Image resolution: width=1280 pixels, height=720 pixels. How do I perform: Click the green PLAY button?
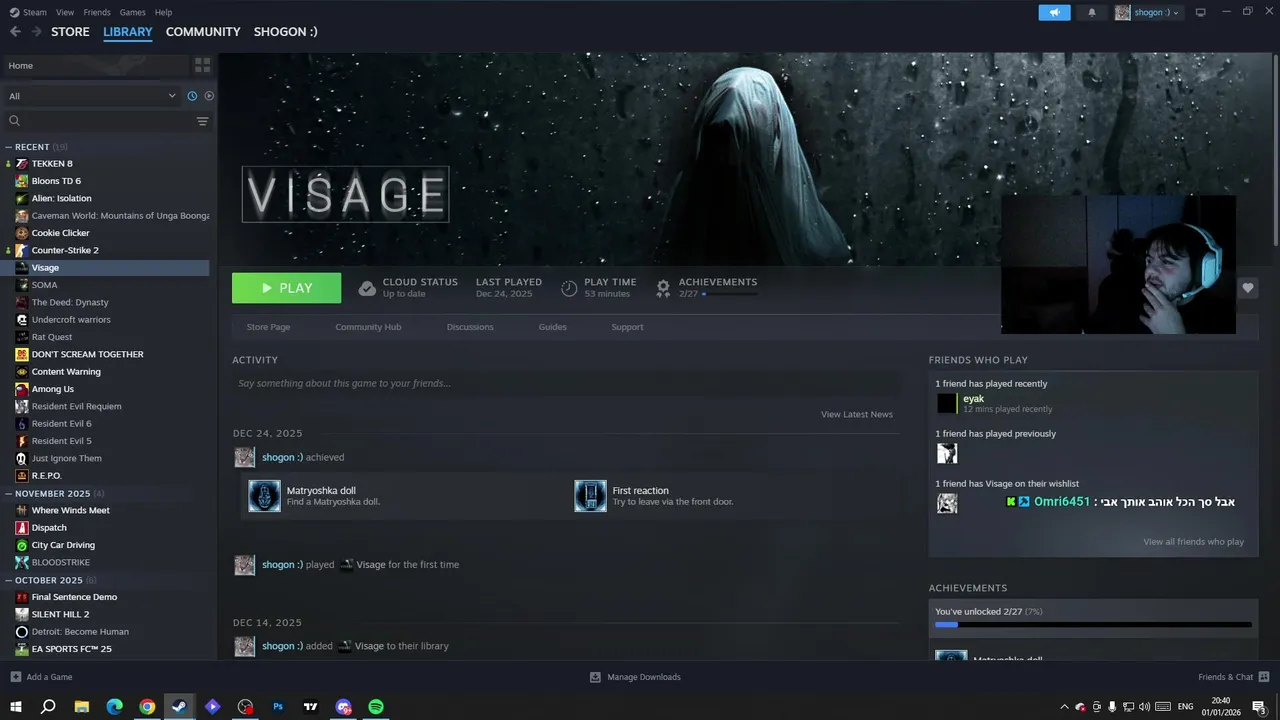pyautogui.click(x=287, y=288)
